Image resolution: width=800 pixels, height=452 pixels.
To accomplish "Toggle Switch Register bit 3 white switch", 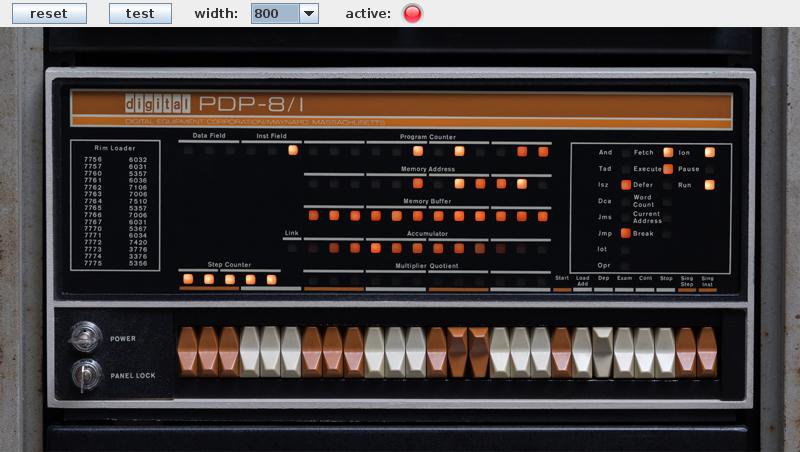I will [374, 352].
